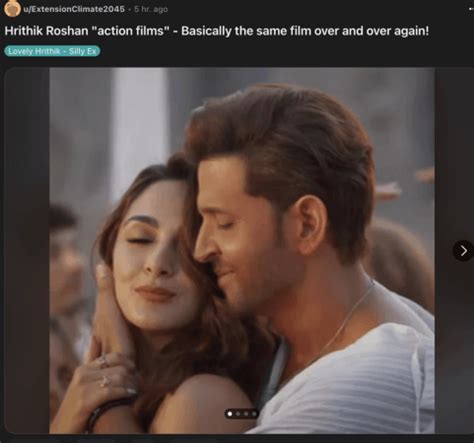Viewport: 474px width, 443px height.
Task: Open the post title 'Hrithik Roshan "action films"'
Action: coord(217,31)
